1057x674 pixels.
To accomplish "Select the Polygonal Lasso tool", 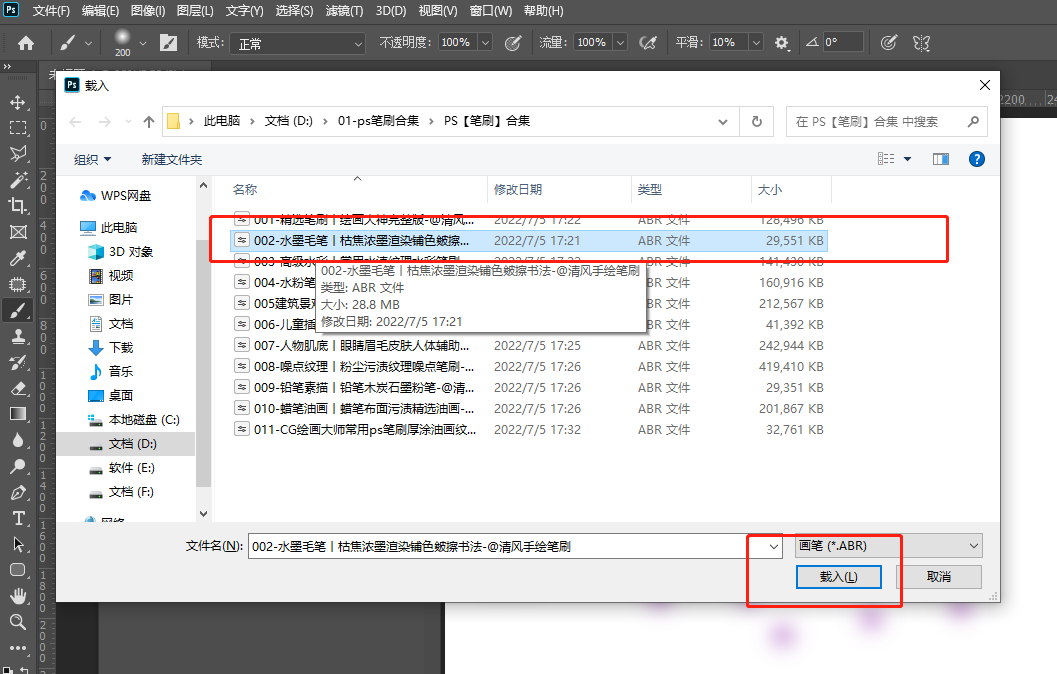I will pos(18,154).
